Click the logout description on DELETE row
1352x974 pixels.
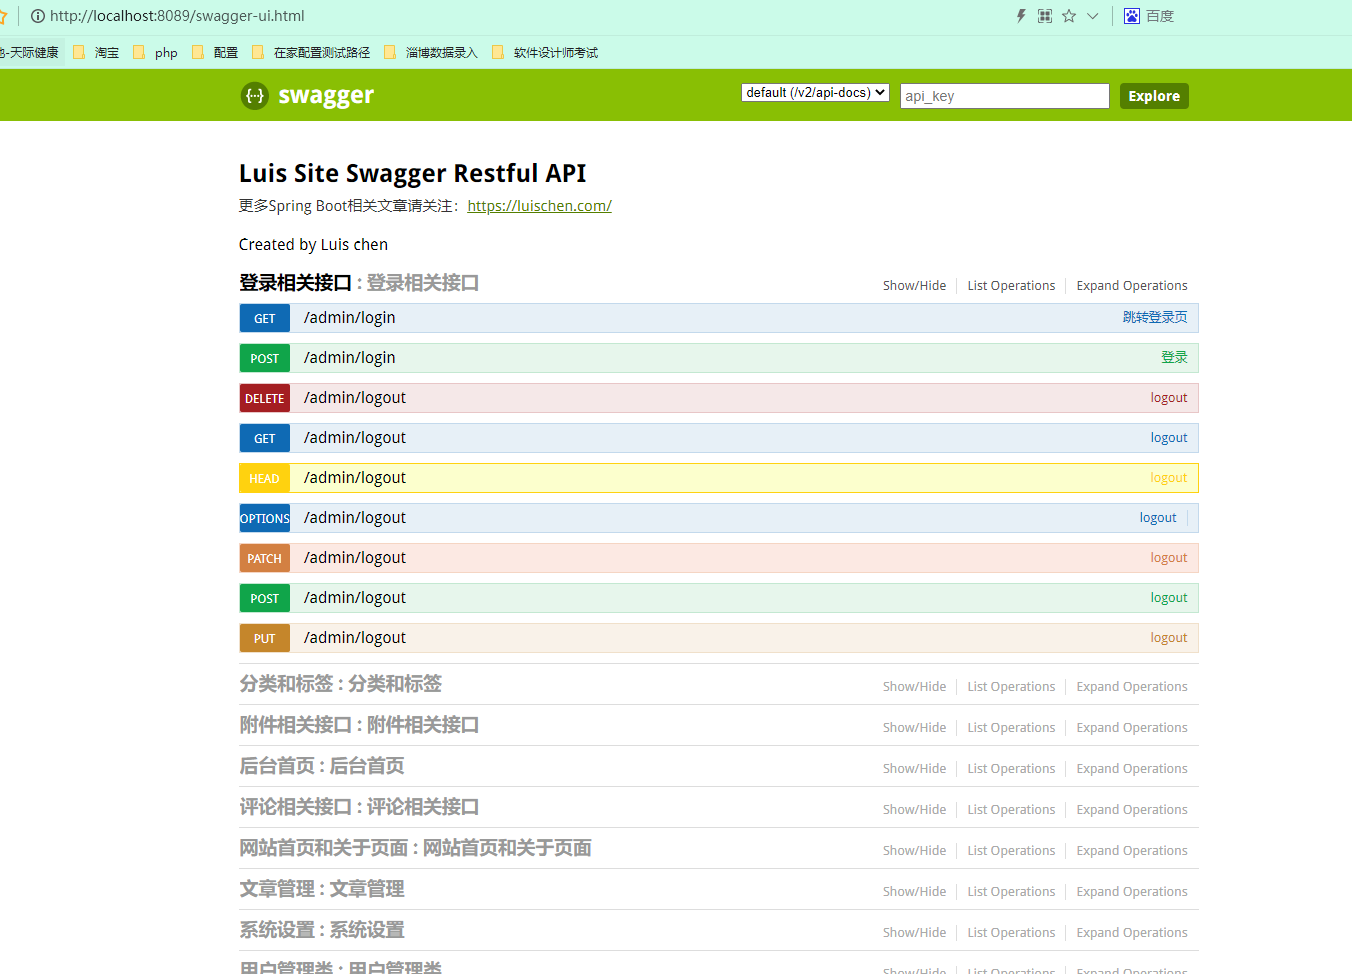[1169, 398]
